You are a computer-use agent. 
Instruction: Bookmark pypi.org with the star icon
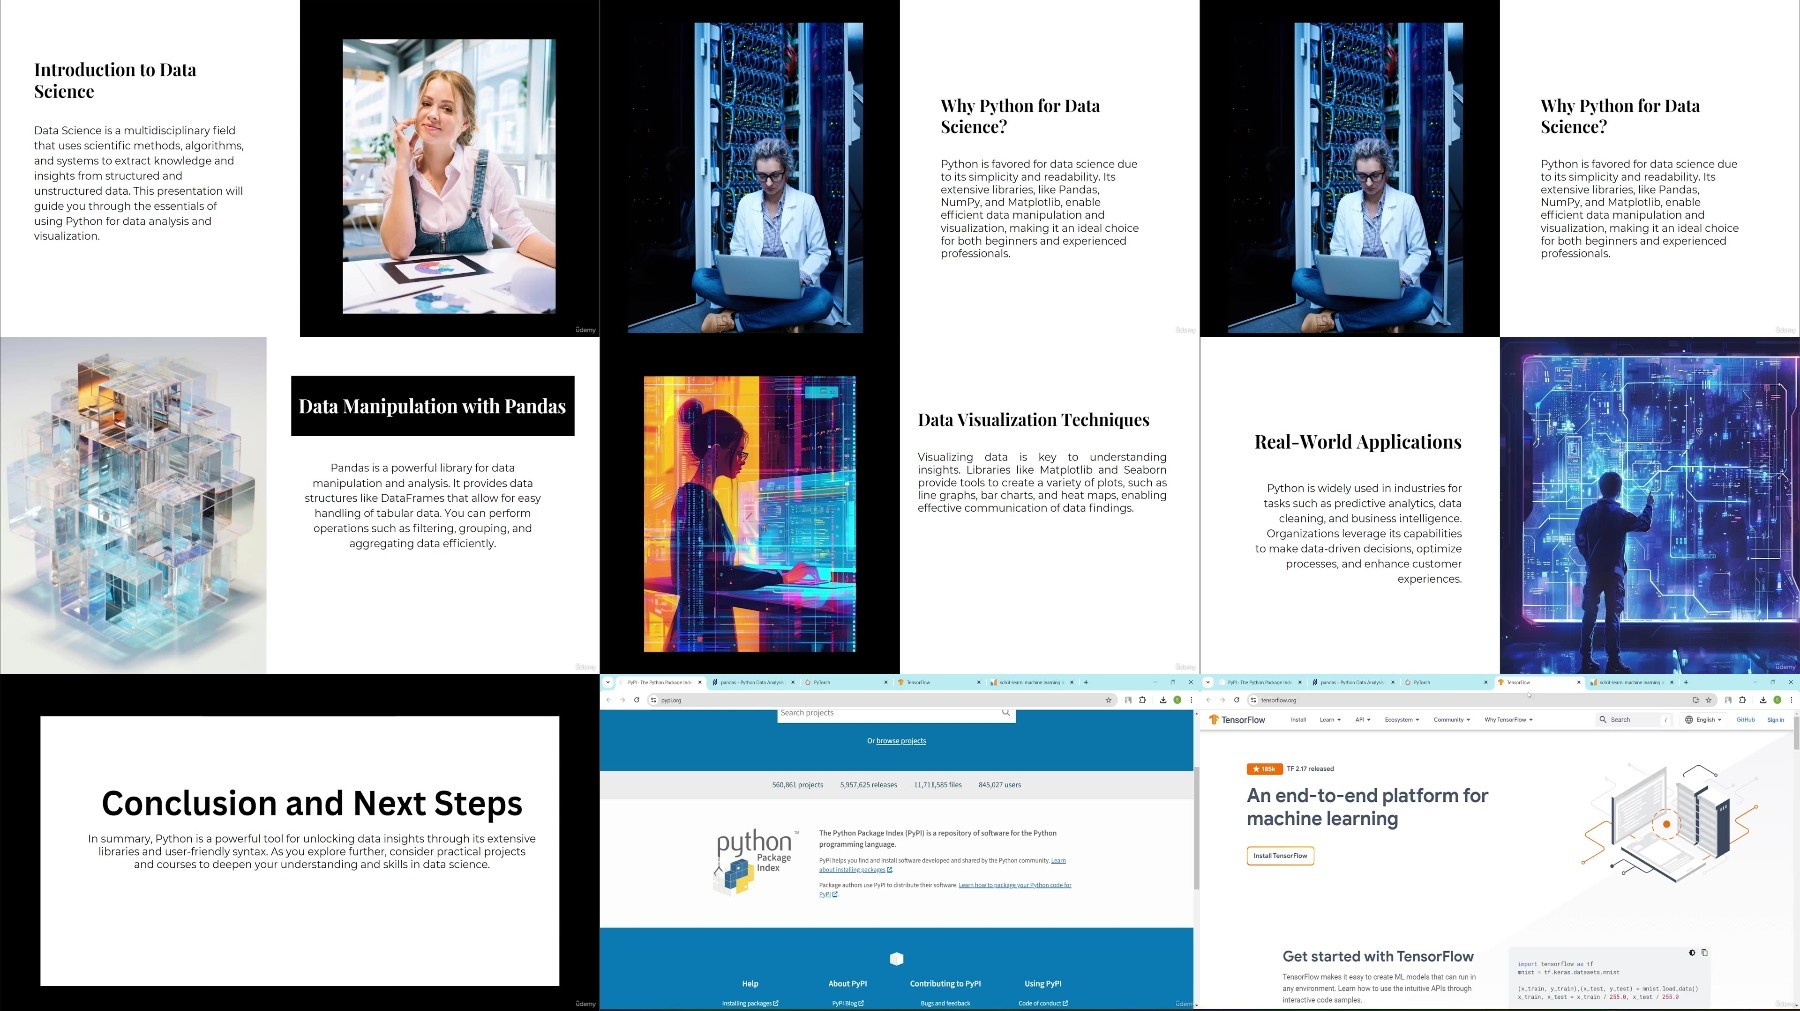pos(1108,700)
